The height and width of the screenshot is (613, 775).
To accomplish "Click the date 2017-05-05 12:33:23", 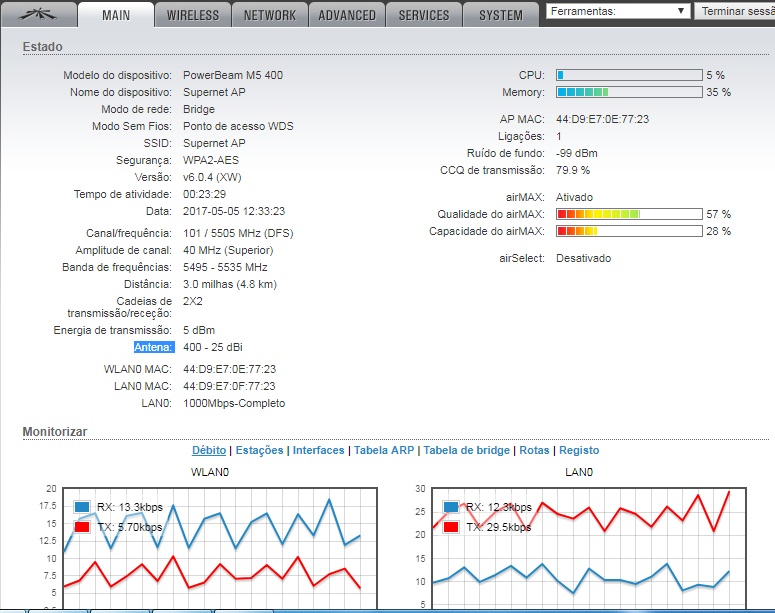I will 234,211.
